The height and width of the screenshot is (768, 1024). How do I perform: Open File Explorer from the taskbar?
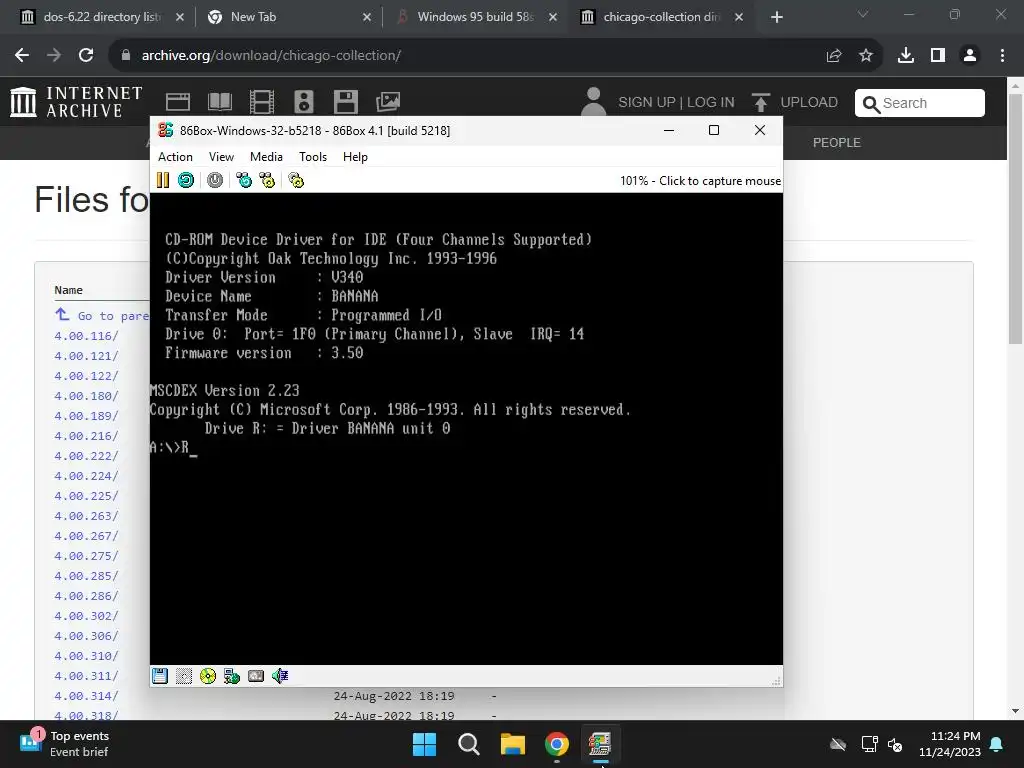[x=513, y=744]
